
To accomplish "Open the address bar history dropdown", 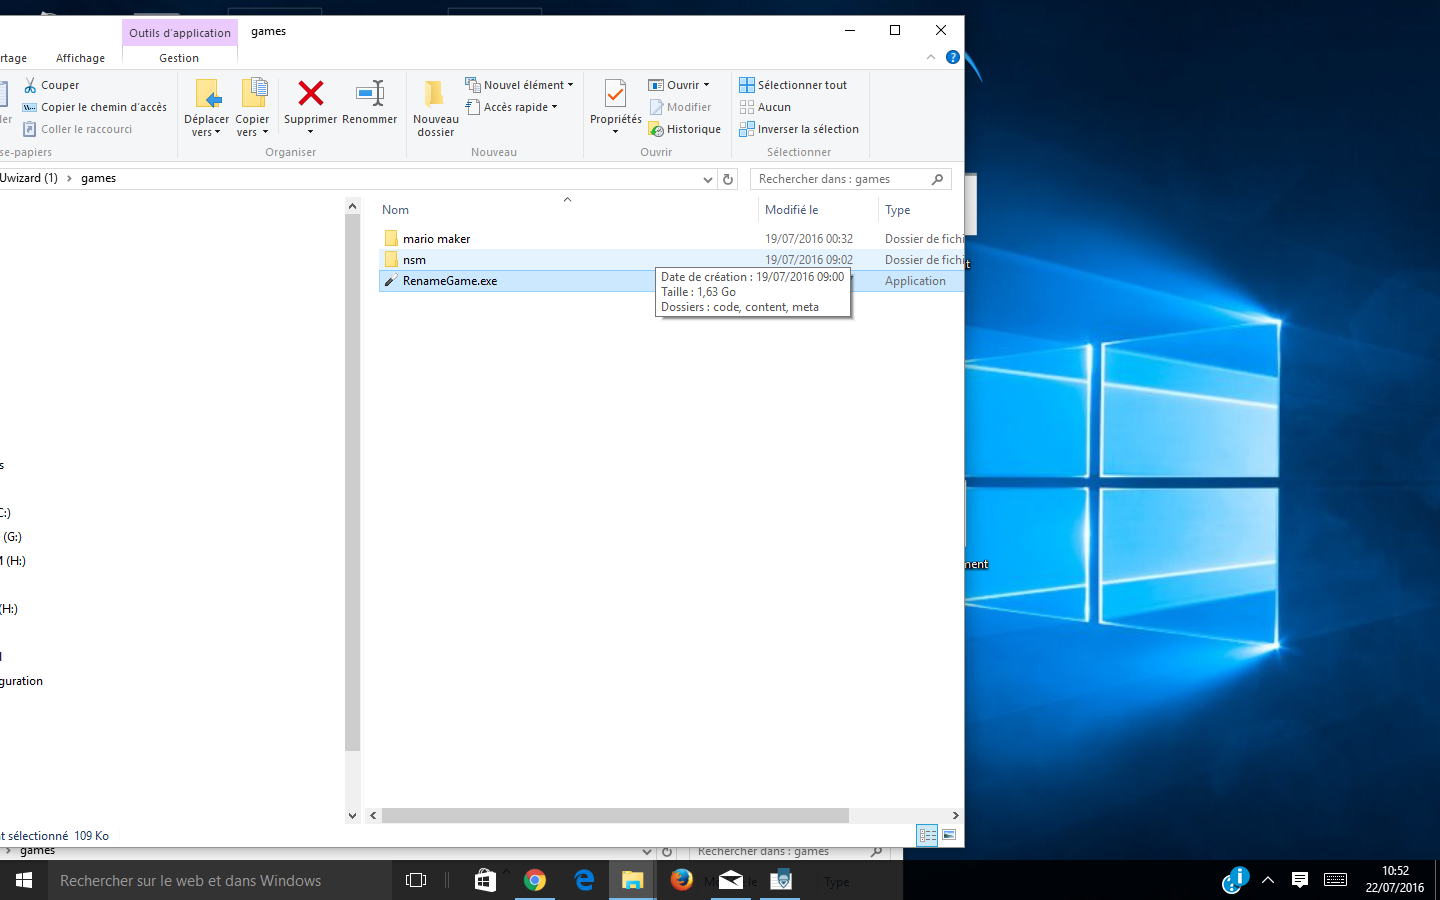I will tap(708, 179).
